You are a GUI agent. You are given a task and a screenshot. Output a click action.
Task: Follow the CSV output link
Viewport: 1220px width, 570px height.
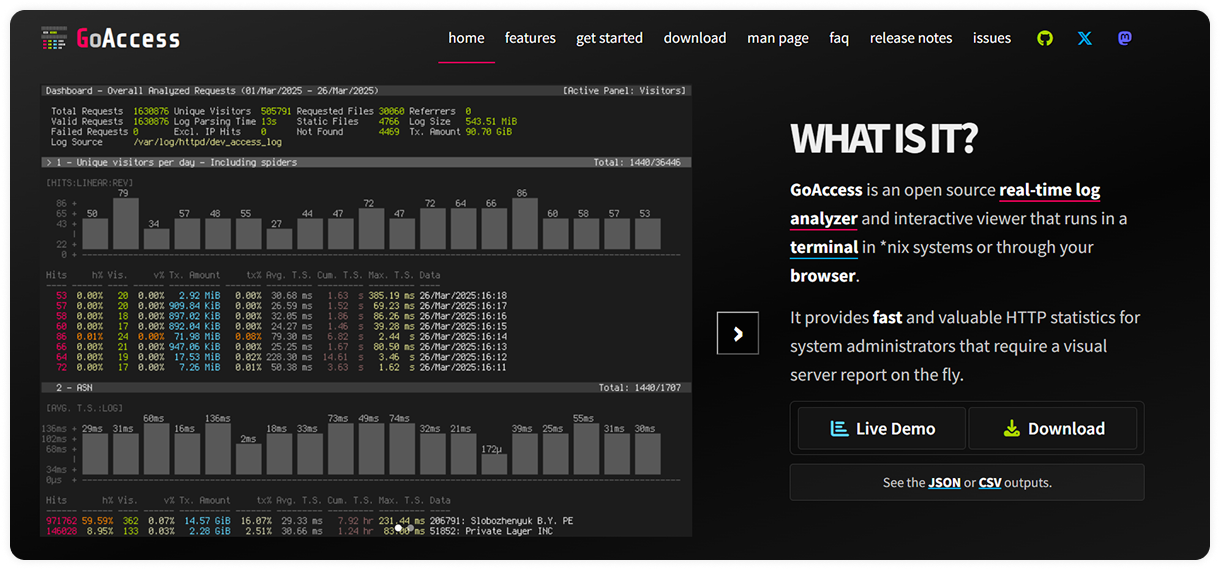pyautogui.click(x=990, y=482)
